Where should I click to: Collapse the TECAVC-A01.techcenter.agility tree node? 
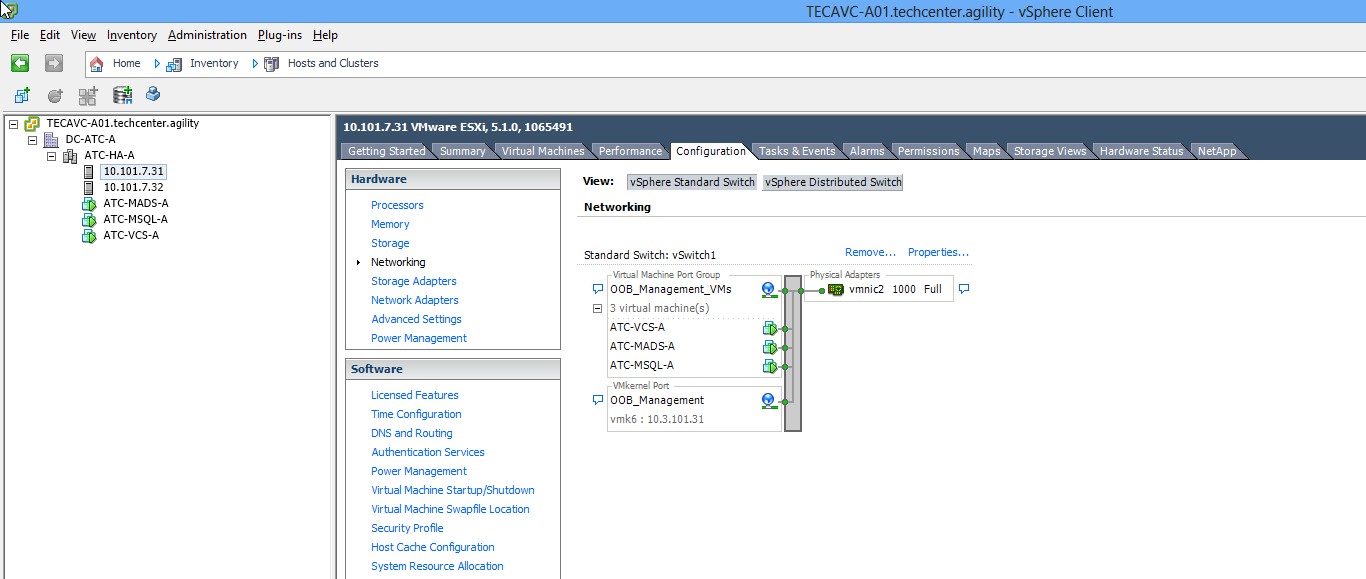pyautogui.click(x=13, y=124)
